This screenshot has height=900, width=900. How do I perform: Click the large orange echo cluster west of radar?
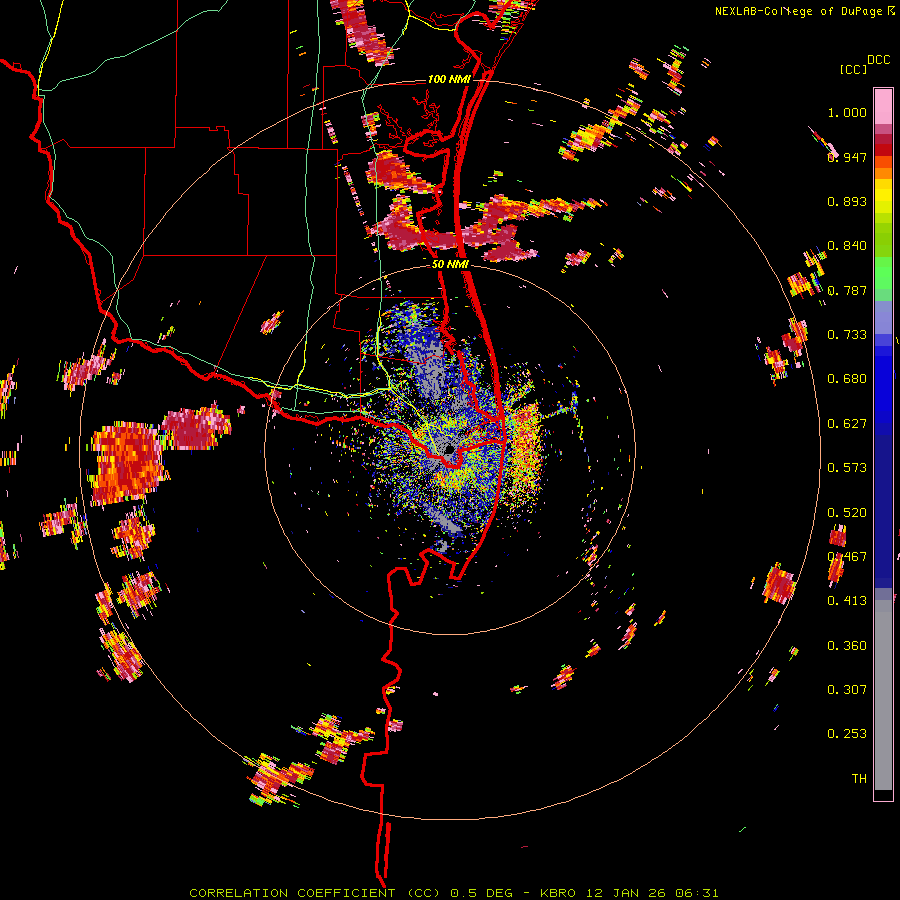pyautogui.click(x=127, y=463)
